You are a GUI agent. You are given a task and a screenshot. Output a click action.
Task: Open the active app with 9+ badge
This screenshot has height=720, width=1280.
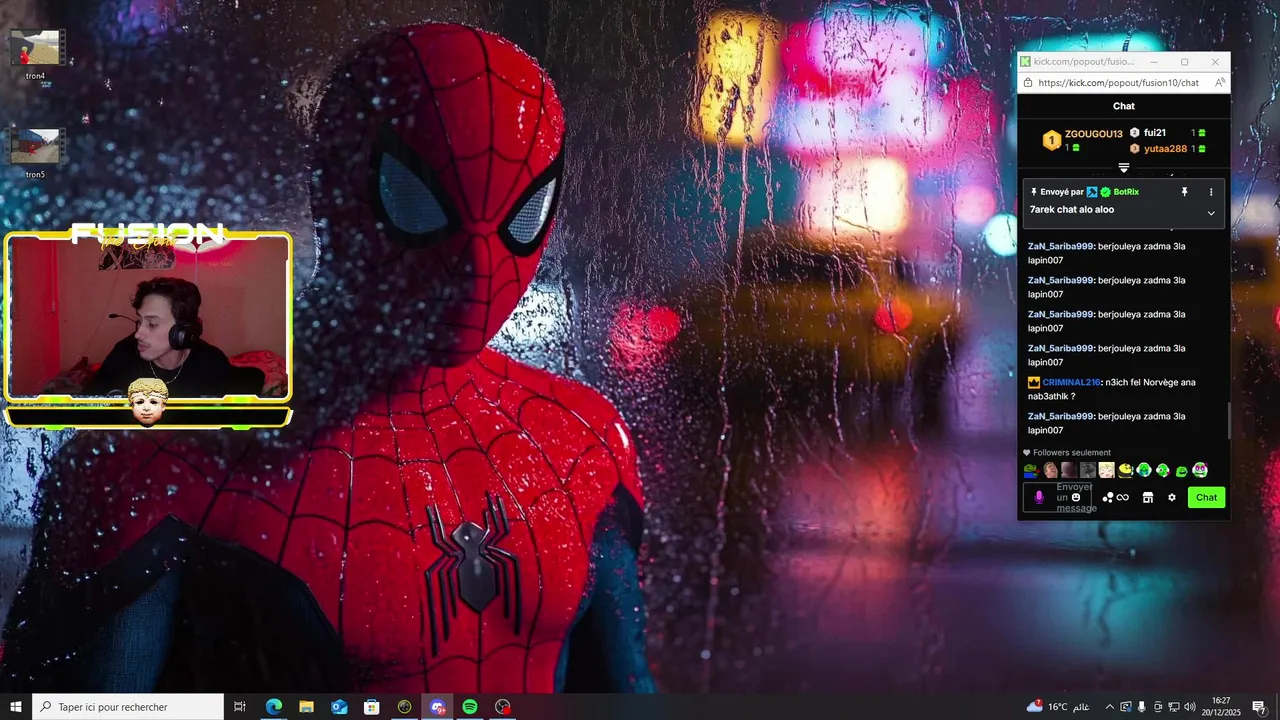(x=437, y=707)
